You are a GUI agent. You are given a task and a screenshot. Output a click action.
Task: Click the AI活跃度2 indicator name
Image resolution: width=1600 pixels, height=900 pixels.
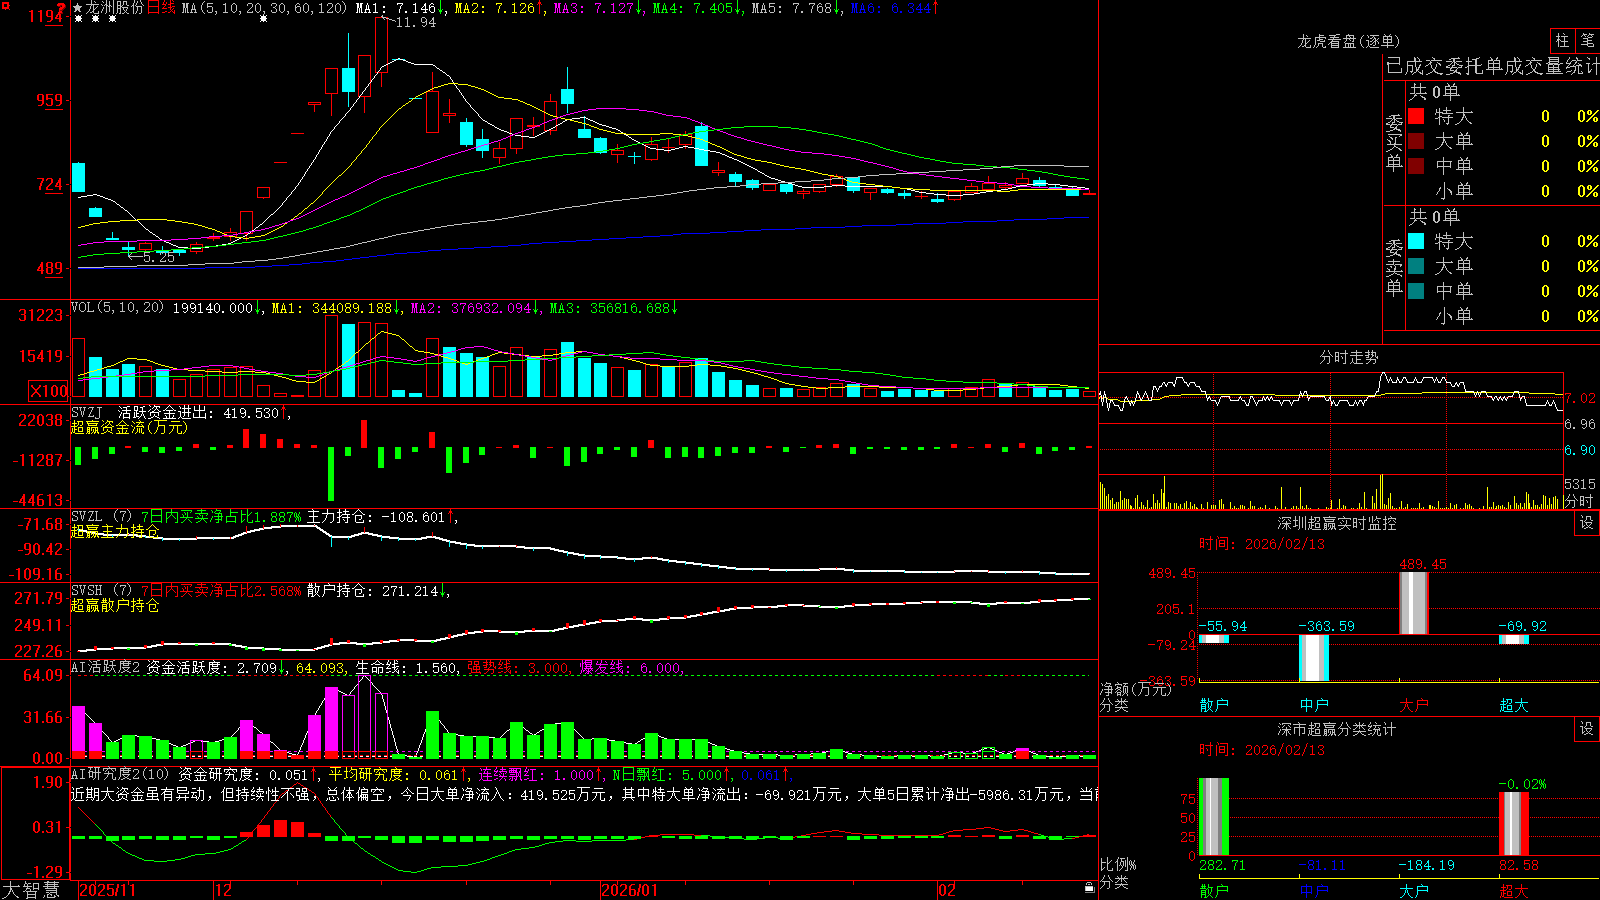(106, 668)
